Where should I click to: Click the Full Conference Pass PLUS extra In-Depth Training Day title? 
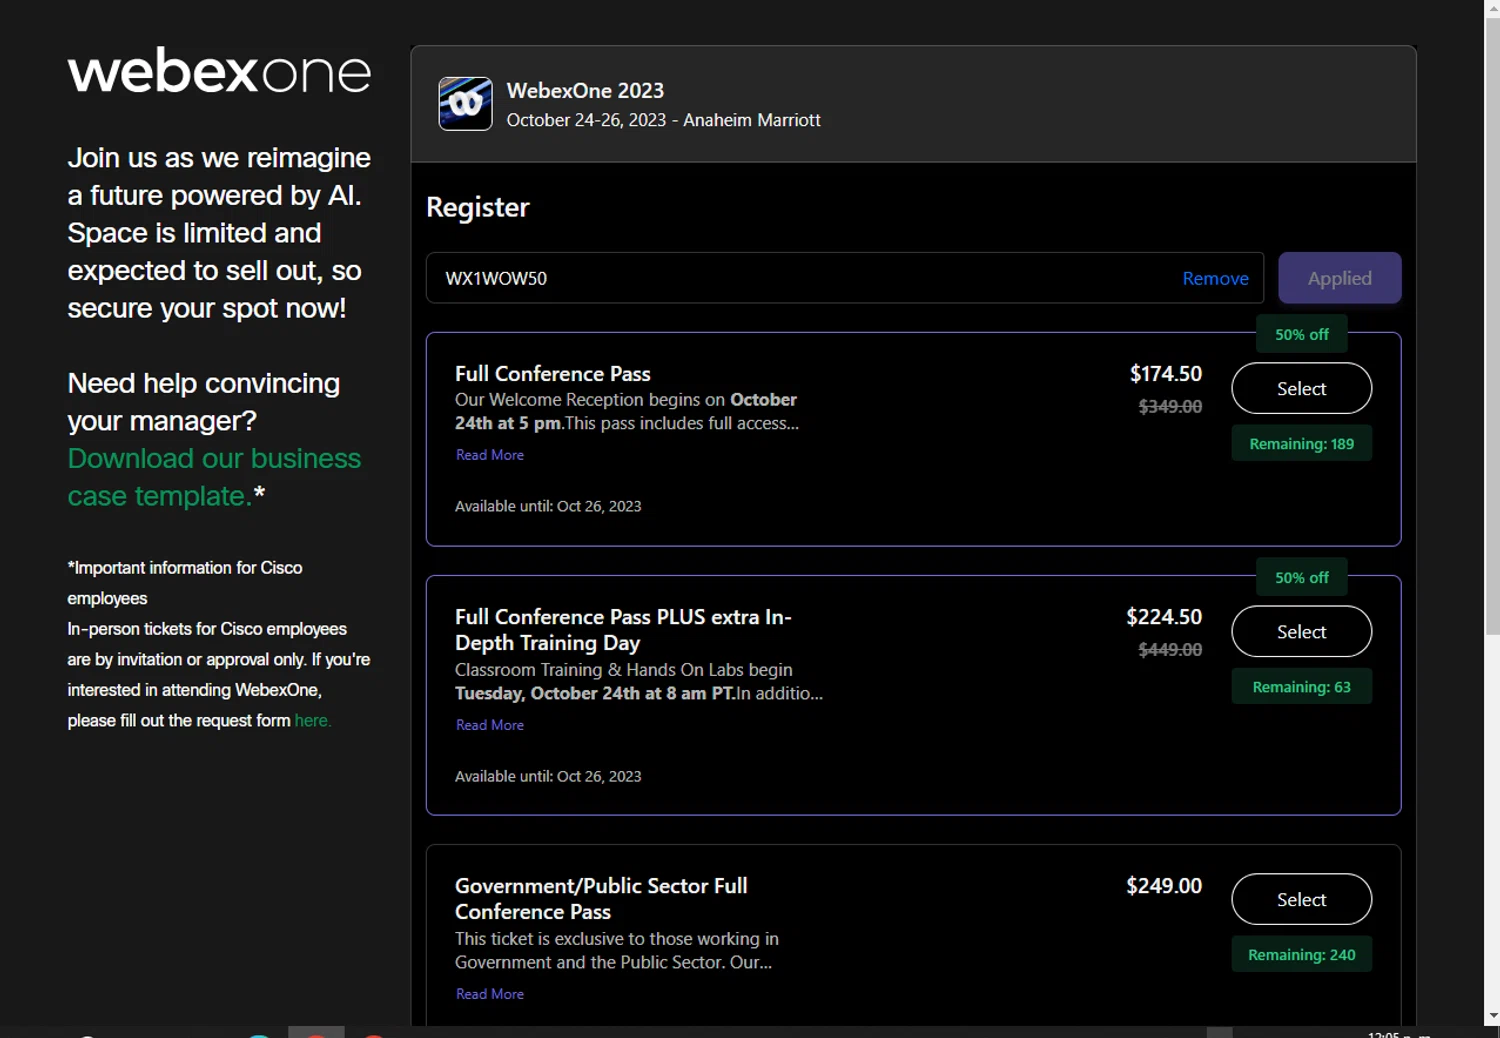point(623,630)
